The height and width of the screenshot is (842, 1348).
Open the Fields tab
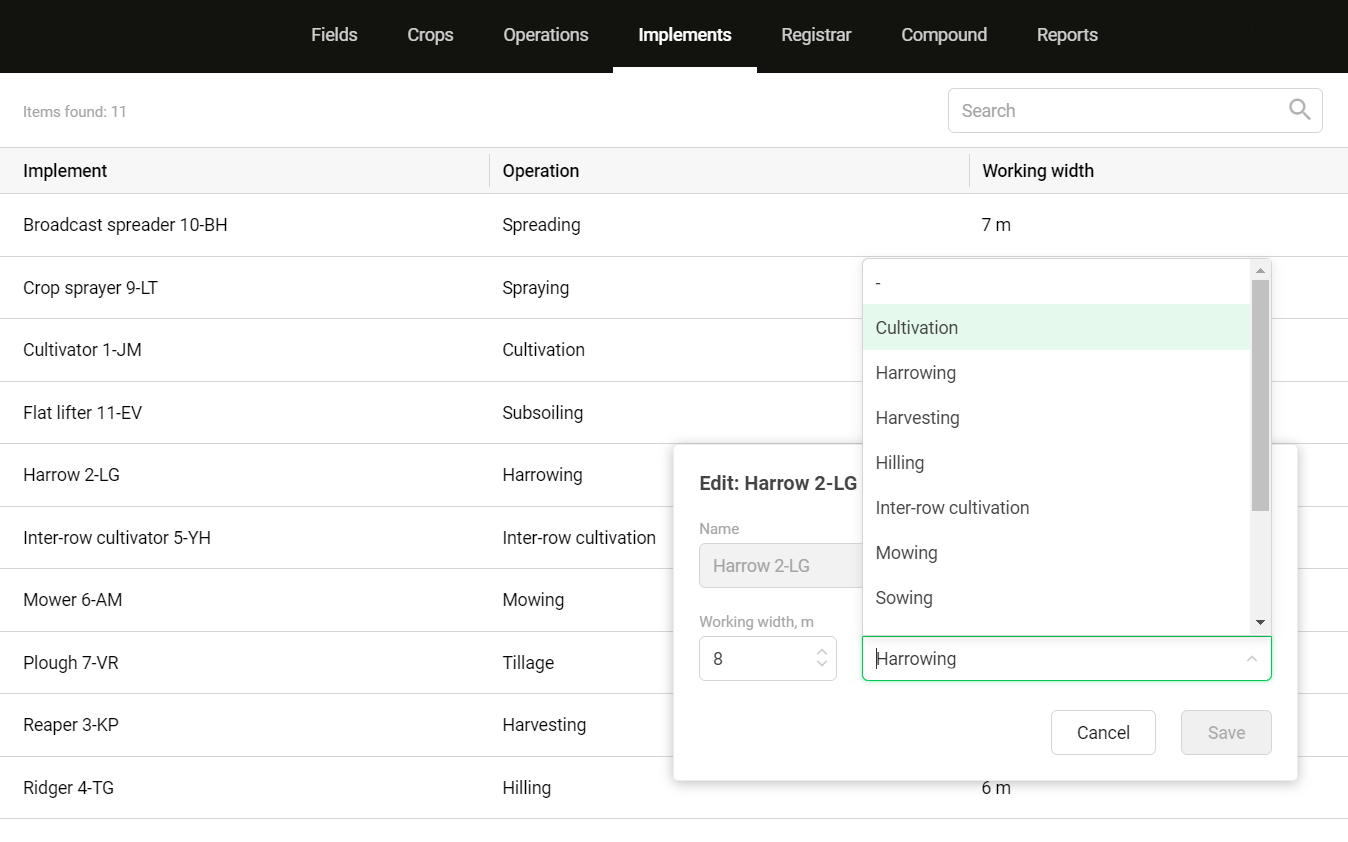coord(334,35)
